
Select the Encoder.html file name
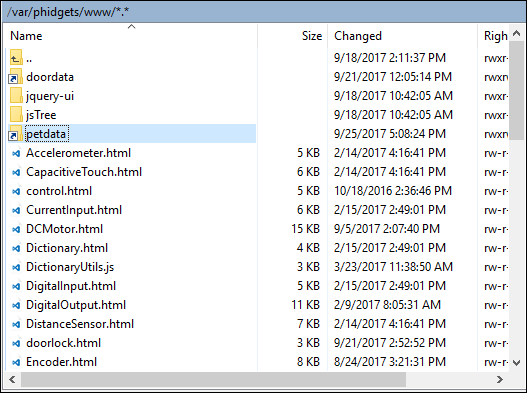pyautogui.click(x=62, y=362)
